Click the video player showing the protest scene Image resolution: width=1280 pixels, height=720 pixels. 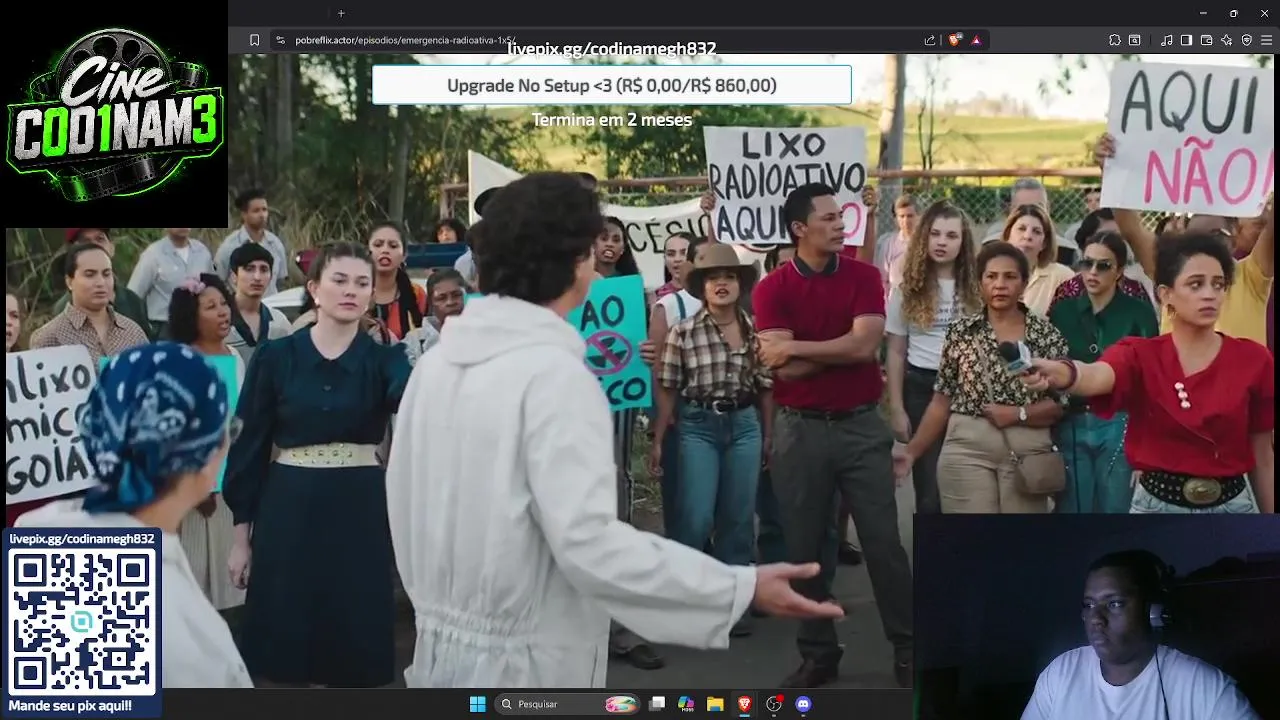tap(640, 370)
